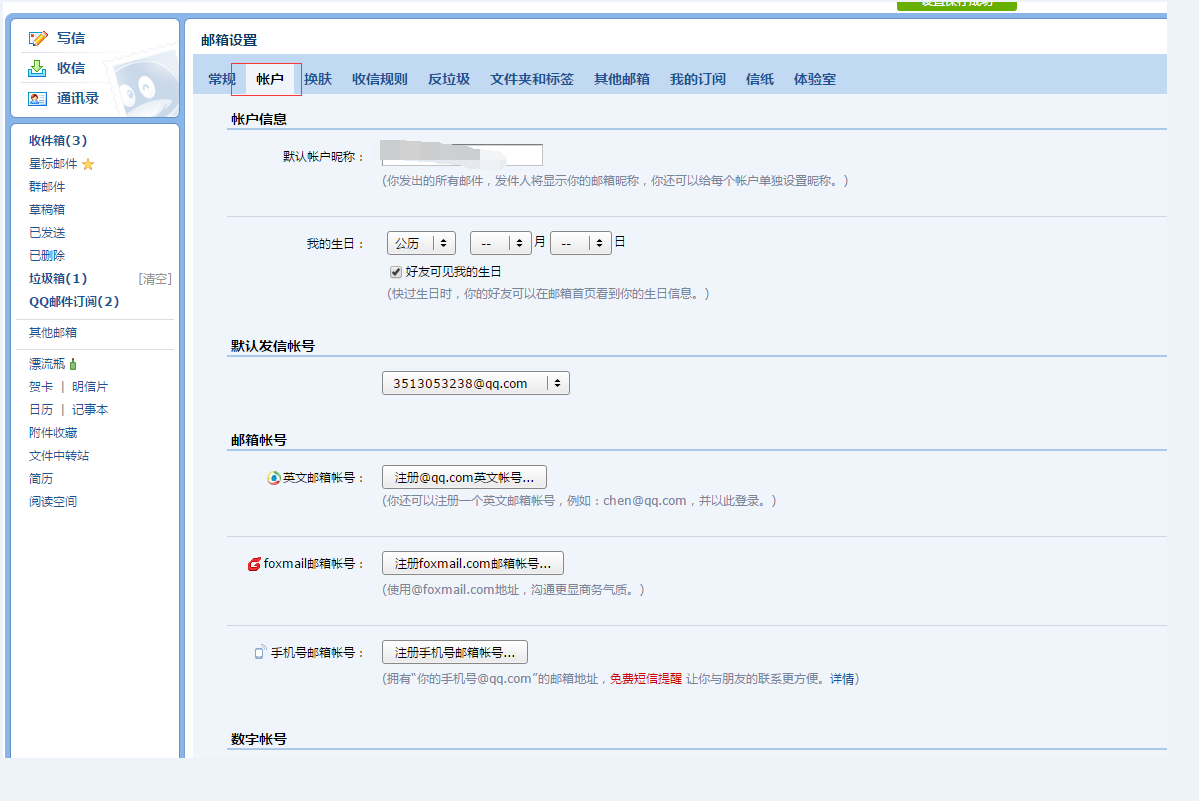Screen dimensions: 1199x801
Task: Switch to the 反垃圾 settings tab
Action: coord(448,79)
